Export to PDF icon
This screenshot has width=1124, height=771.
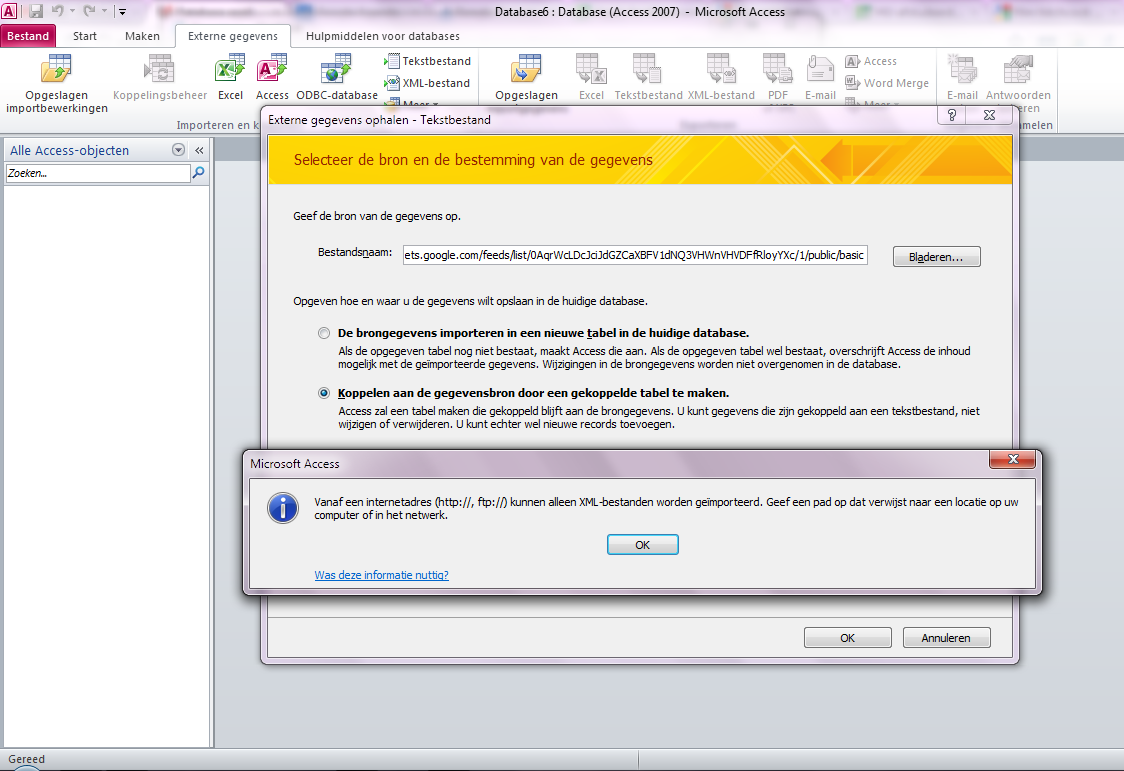point(778,77)
